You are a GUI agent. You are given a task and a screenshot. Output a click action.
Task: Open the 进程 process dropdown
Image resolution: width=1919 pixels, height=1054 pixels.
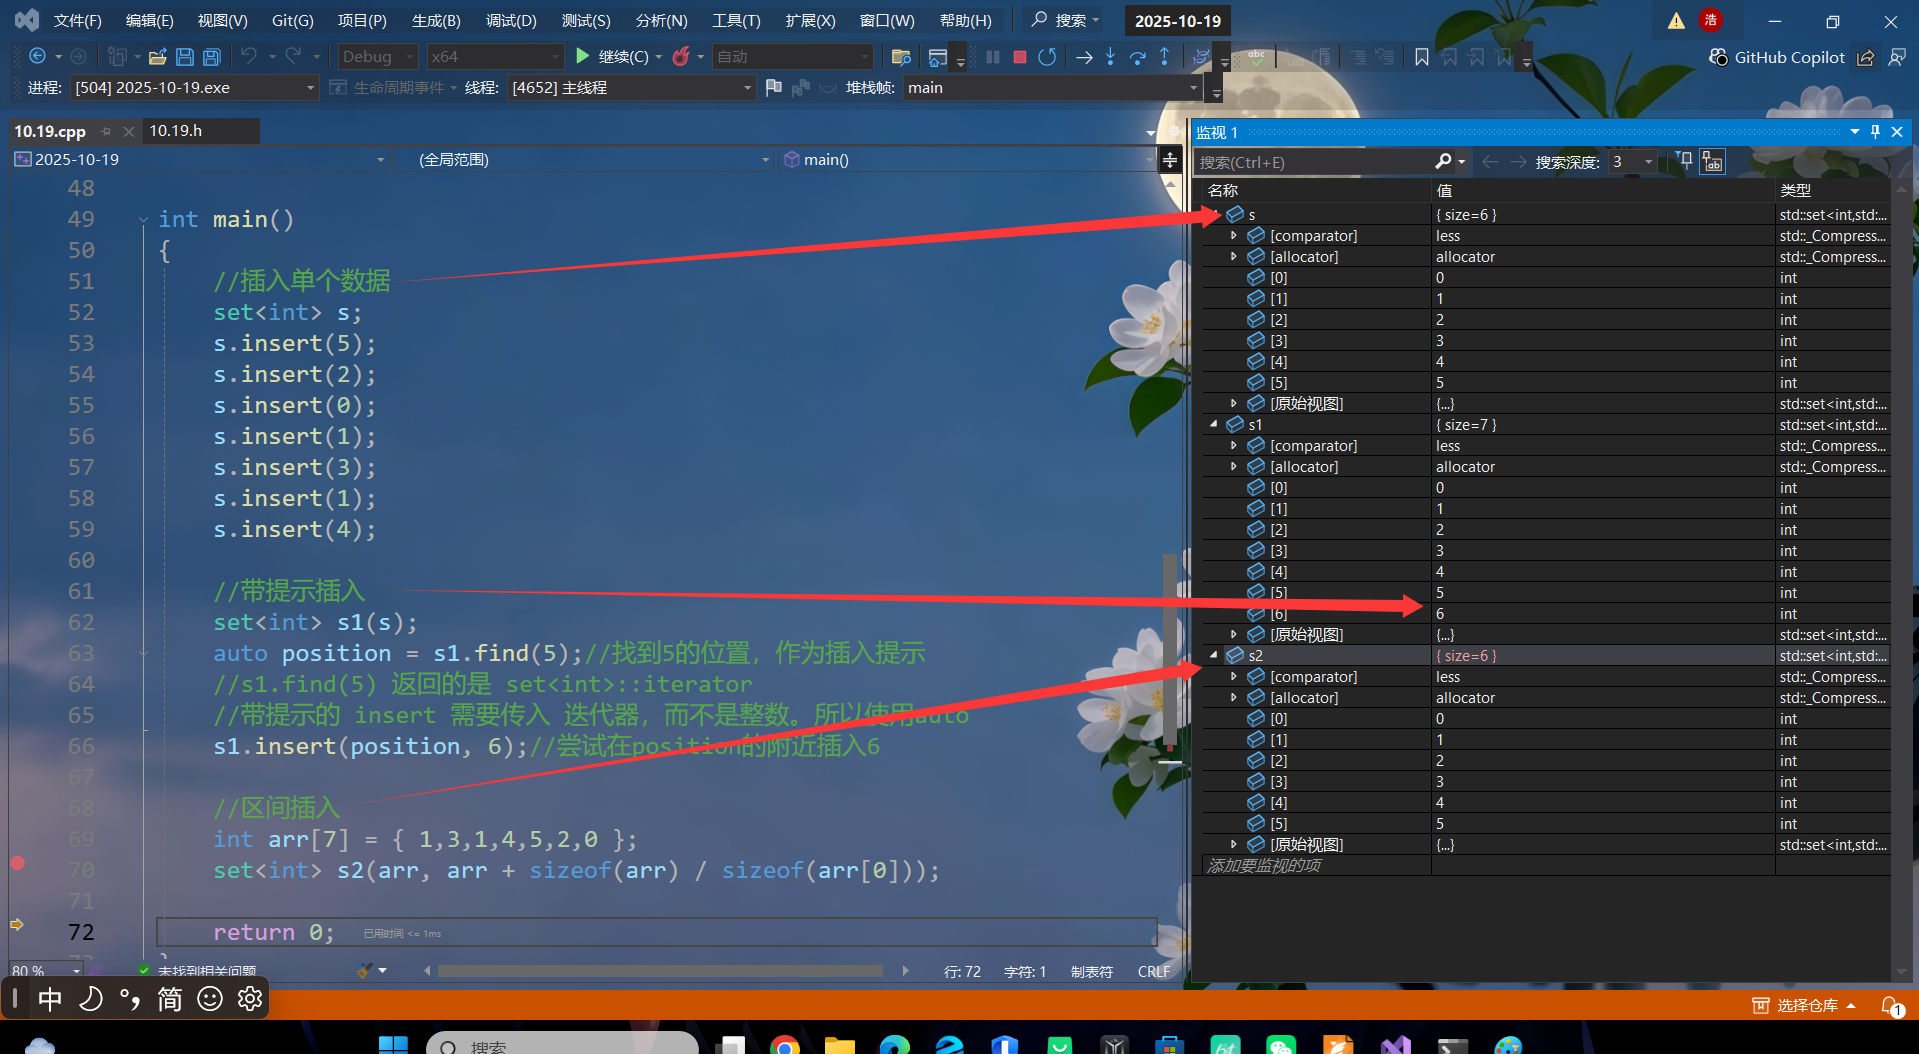point(195,88)
